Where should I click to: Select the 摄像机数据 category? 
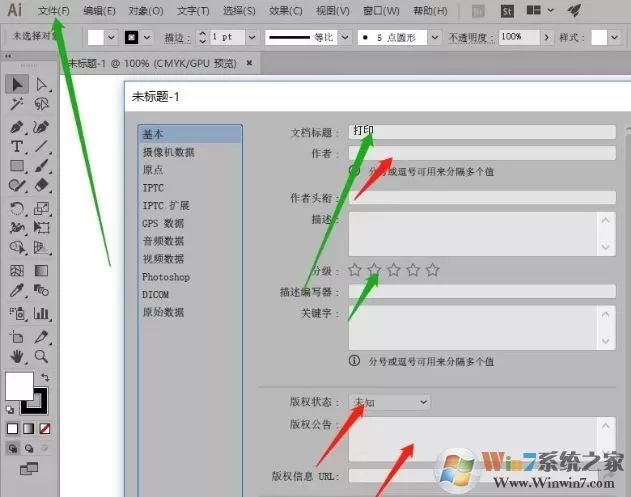coord(168,152)
